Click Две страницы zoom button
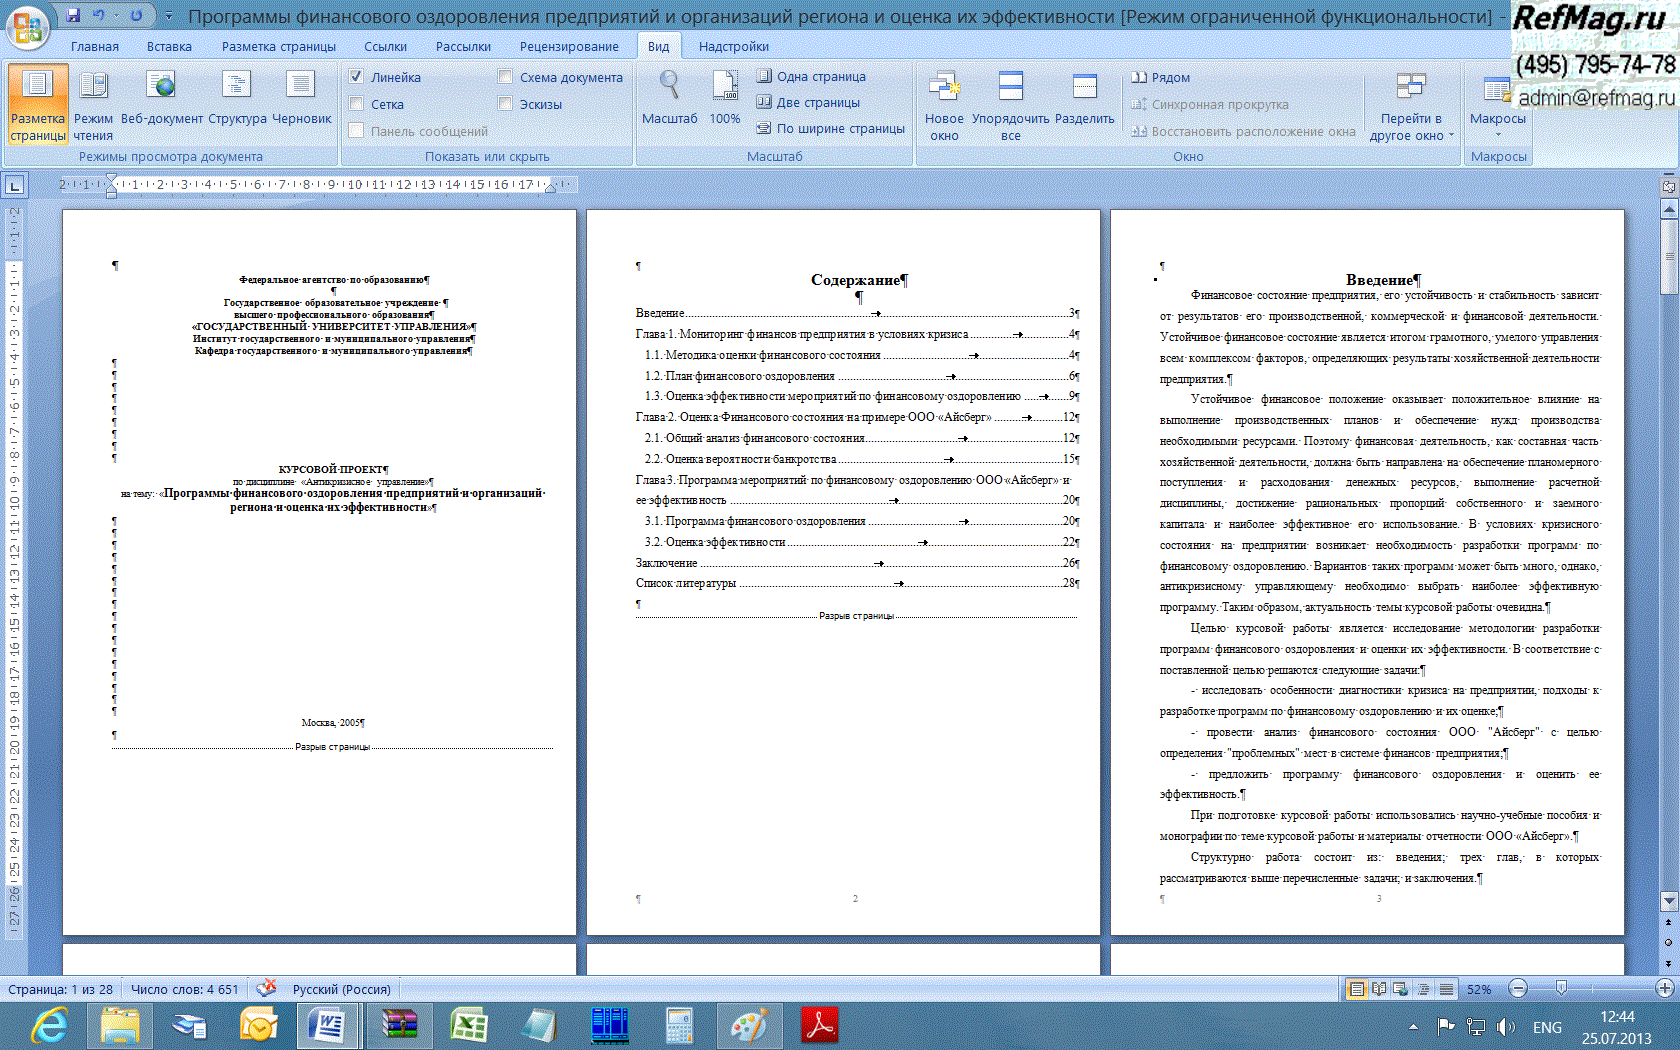This screenshot has height=1050, width=1680. (x=808, y=102)
